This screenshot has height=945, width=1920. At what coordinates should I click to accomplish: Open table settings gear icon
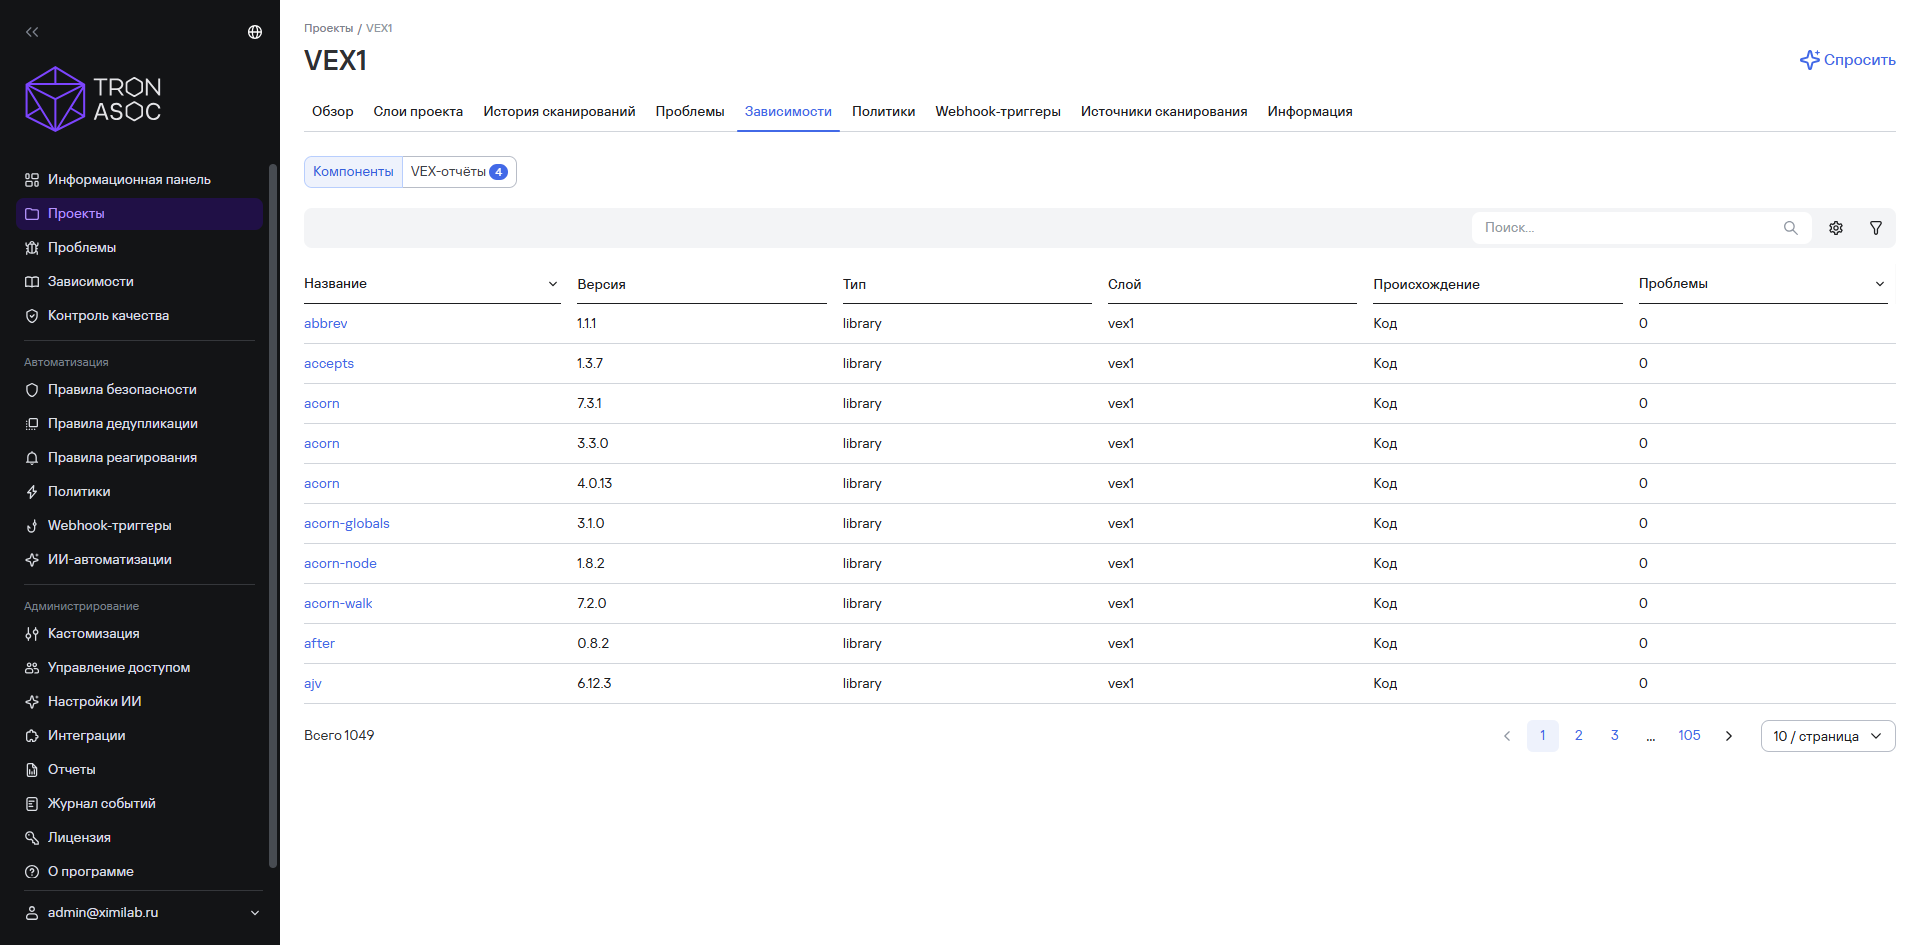coord(1836,228)
